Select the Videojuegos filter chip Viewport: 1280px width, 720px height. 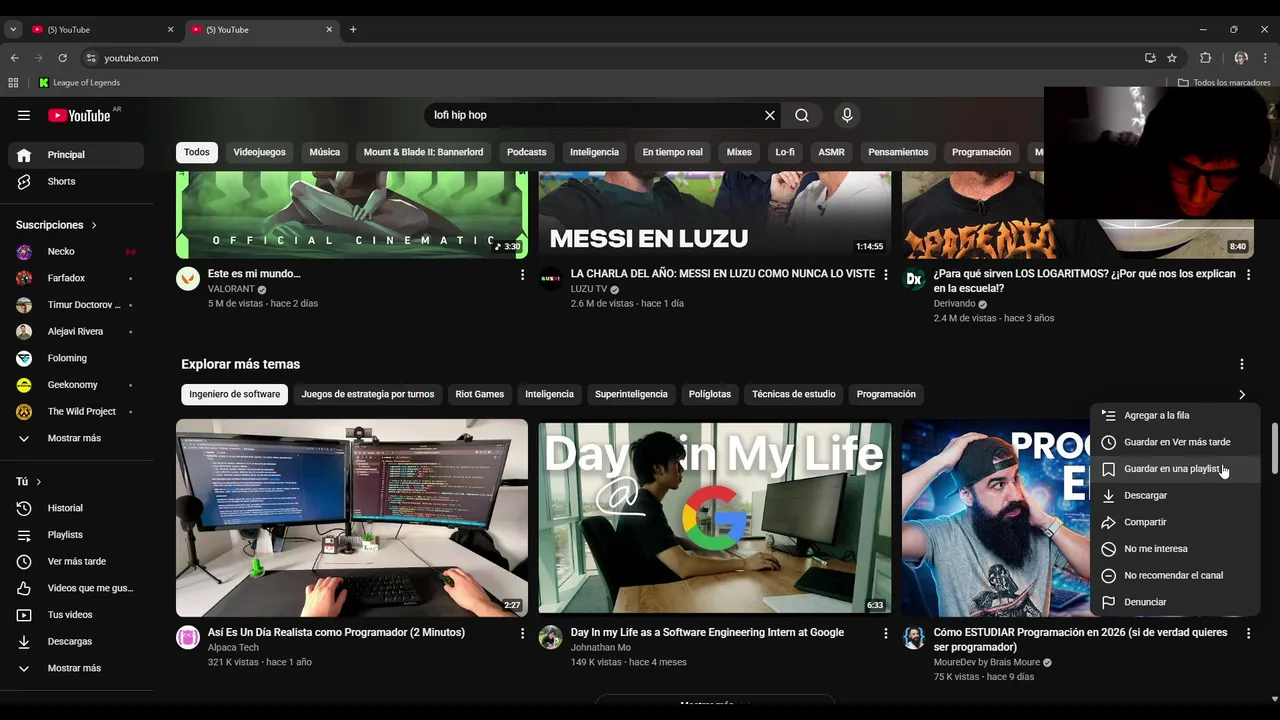pos(259,152)
